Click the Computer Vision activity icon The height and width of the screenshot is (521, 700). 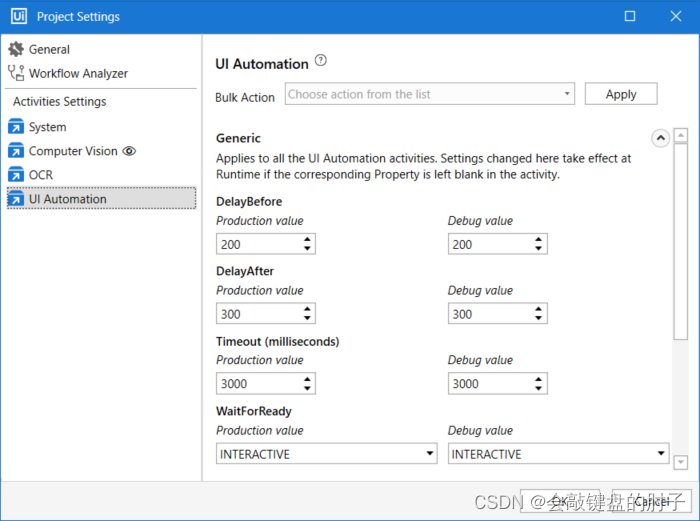pos(16,150)
